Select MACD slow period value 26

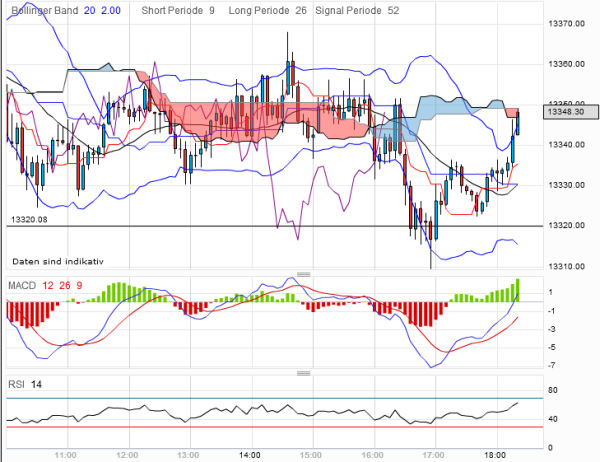65,286
